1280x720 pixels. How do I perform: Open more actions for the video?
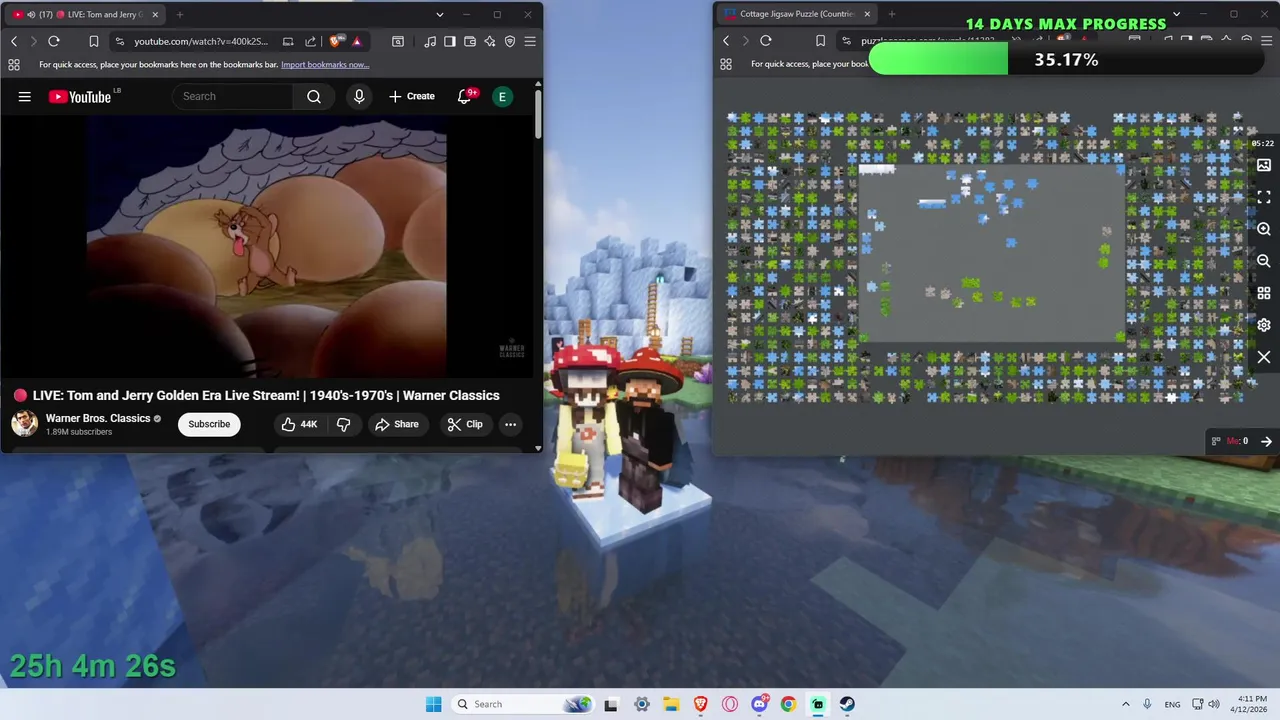(x=510, y=424)
